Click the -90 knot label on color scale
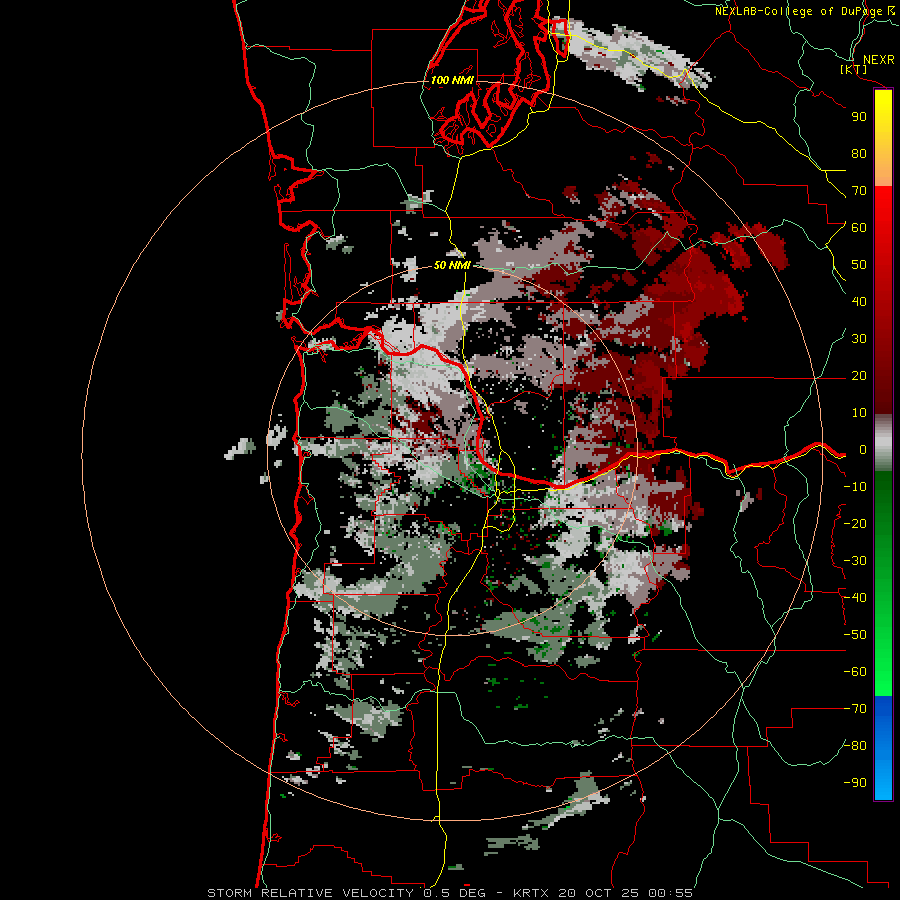900x900 pixels. point(855,783)
